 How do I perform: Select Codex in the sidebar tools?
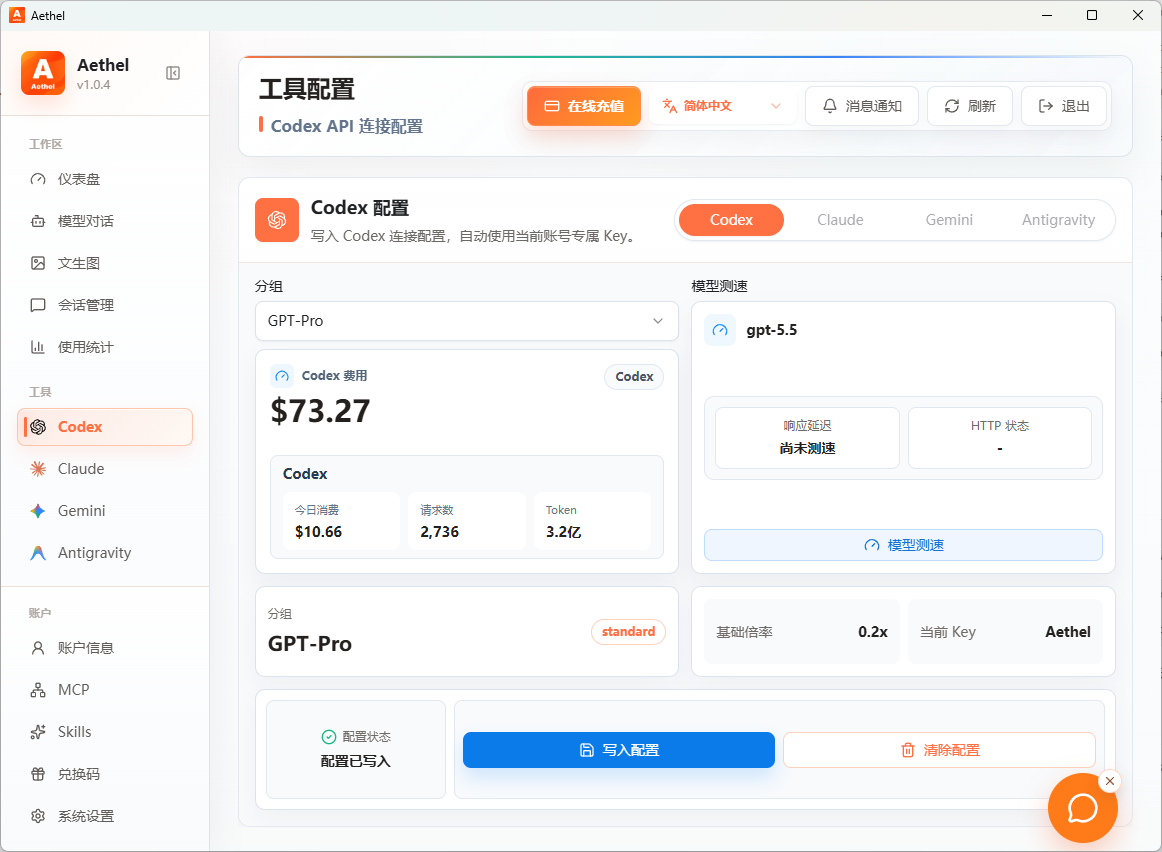click(104, 427)
